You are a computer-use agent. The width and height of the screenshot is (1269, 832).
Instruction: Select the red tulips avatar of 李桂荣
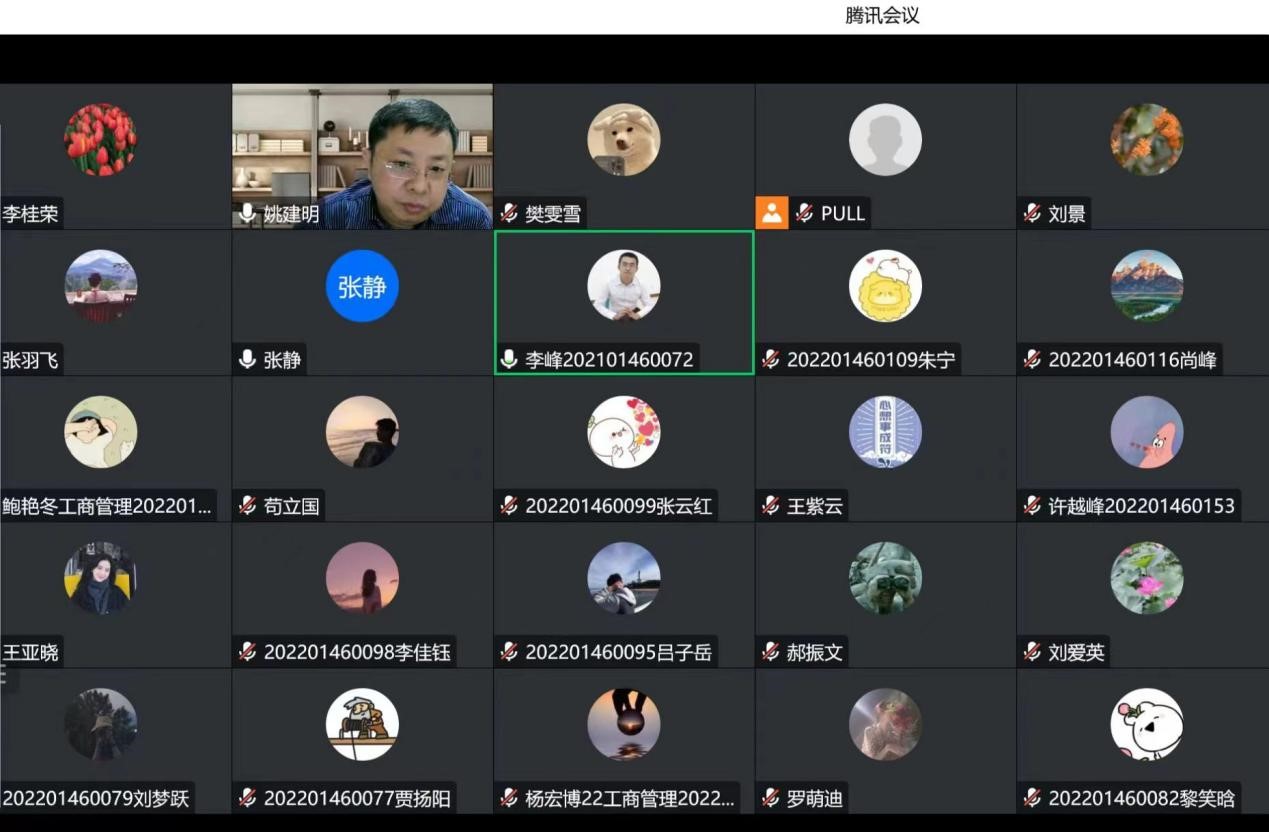click(x=100, y=140)
